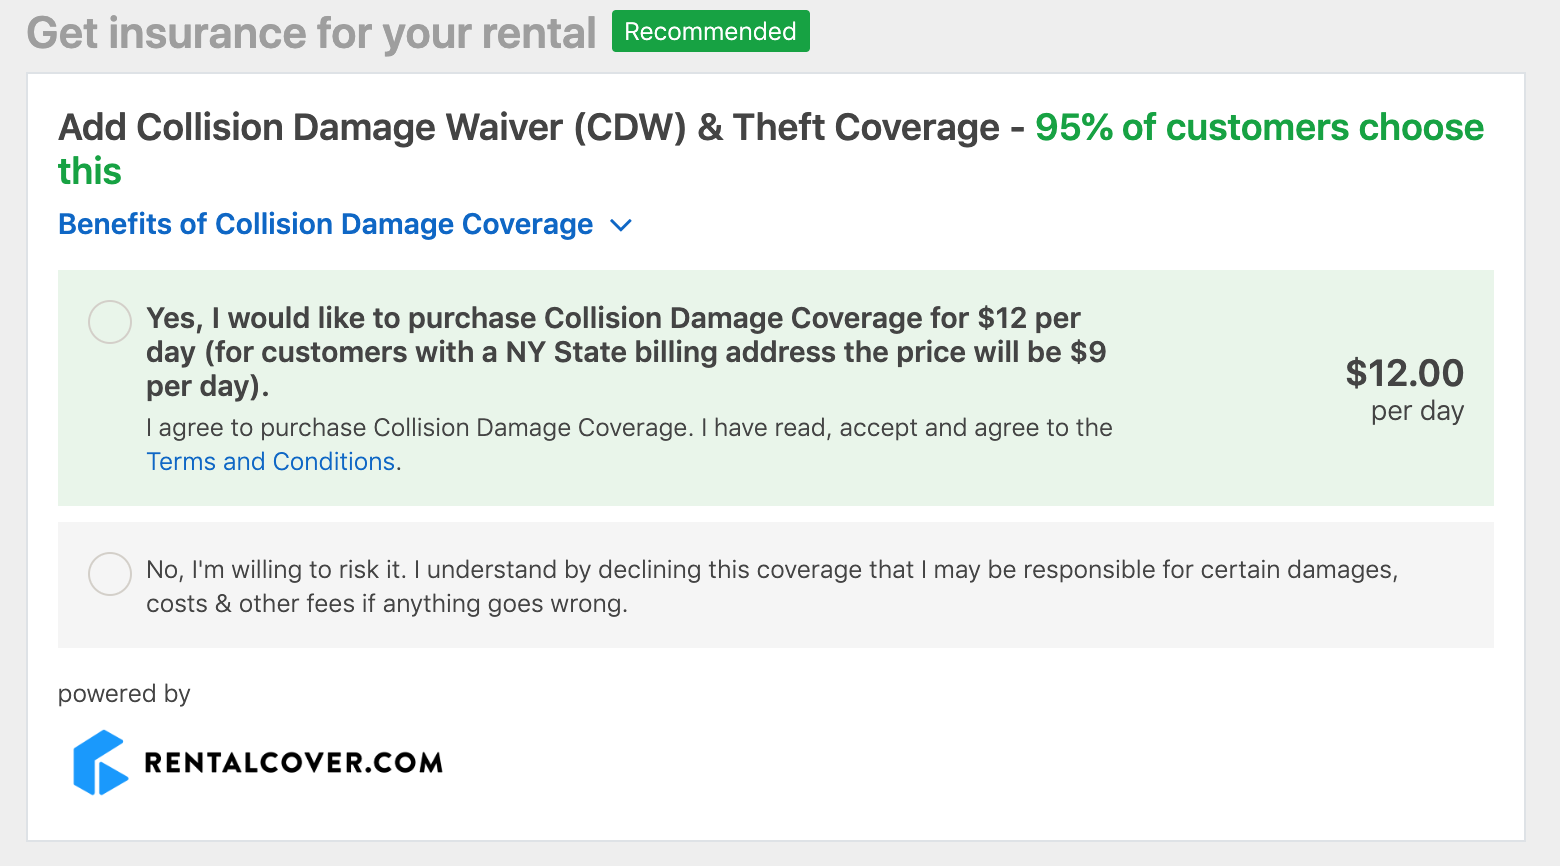This screenshot has height=866, width=1560.
Task: Open Benefits of Collision Damage Coverage link text
Action: [x=325, y=224]
